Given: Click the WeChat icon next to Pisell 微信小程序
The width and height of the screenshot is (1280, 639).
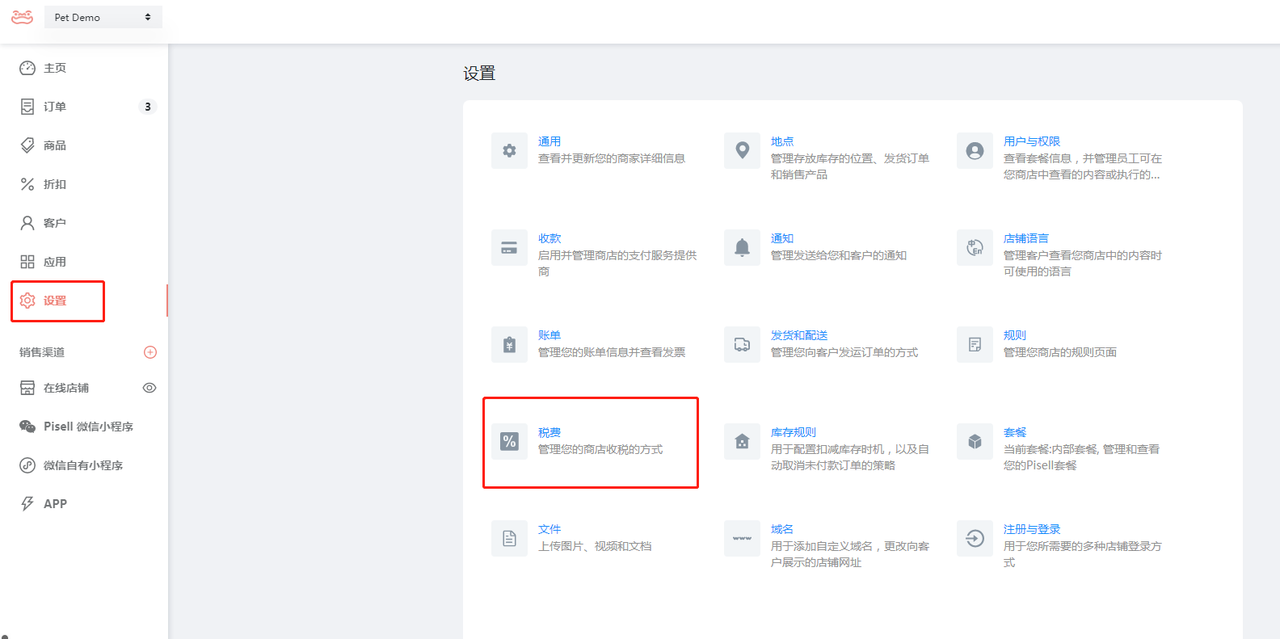Looking at the screenshot, I should pos(27,426).
